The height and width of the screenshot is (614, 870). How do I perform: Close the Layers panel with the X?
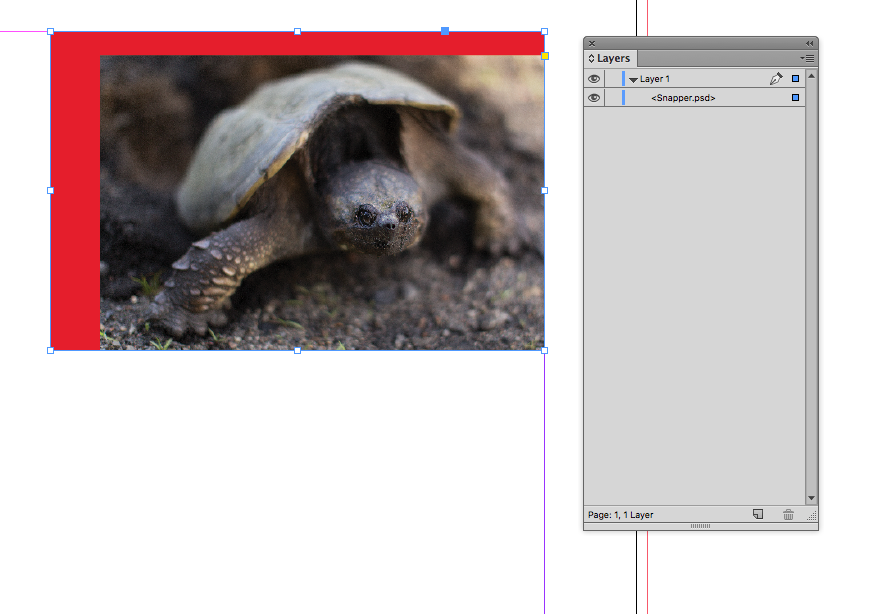point(592,43)
